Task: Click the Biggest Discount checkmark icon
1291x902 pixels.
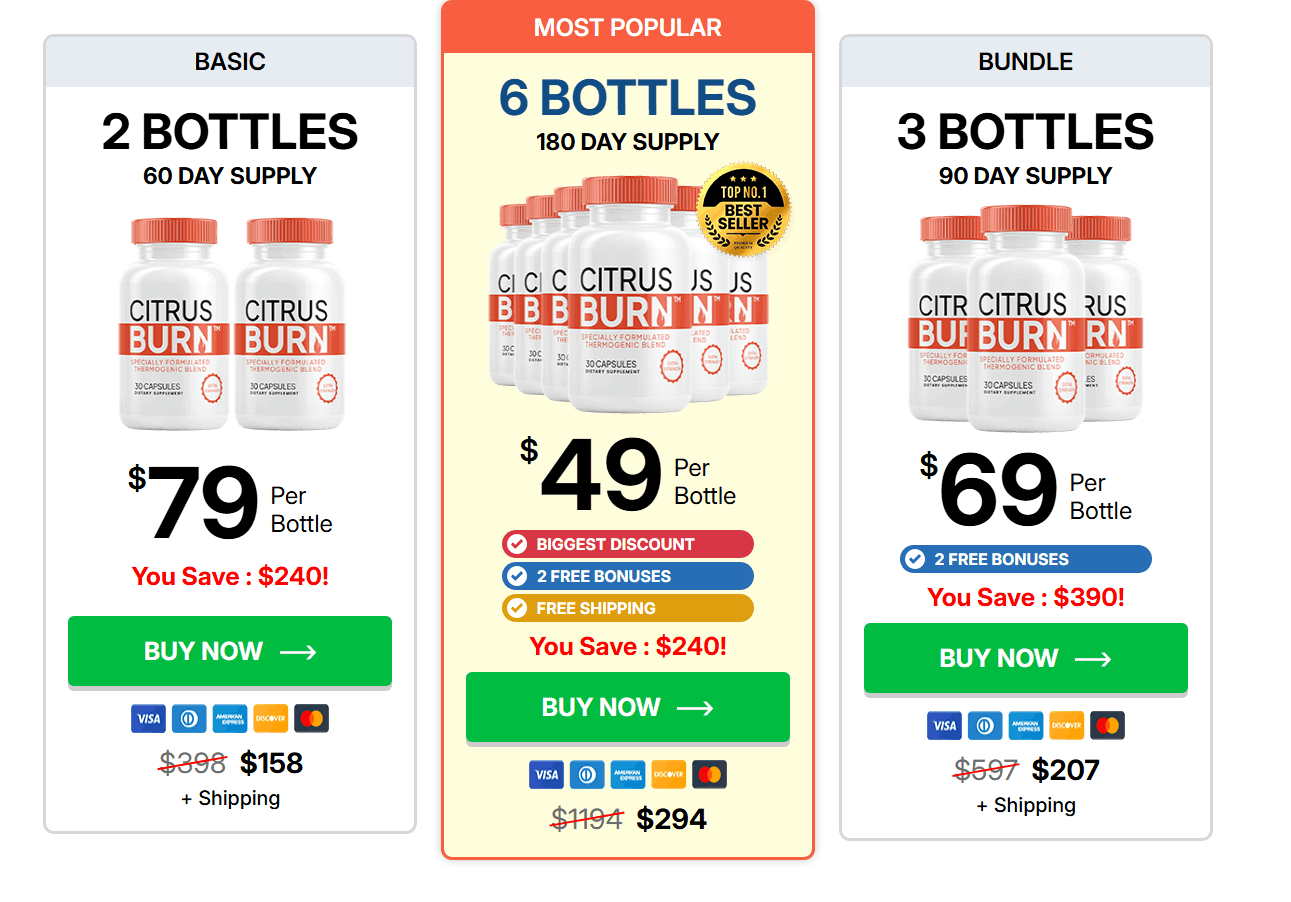Action: pyautogui.click(x=516, y=544)
